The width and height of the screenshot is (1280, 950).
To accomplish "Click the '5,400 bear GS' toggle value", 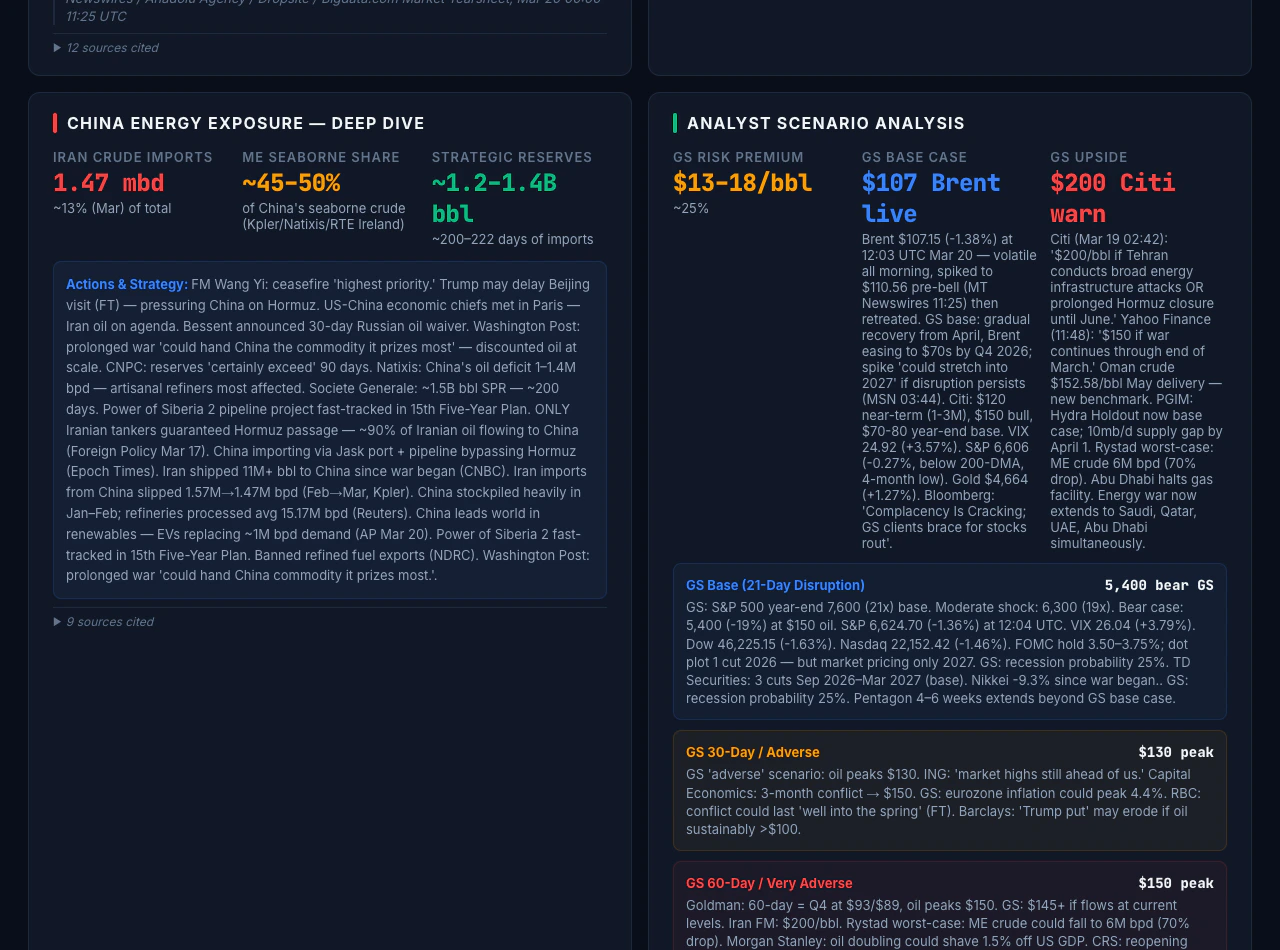I will (1158, 585).
